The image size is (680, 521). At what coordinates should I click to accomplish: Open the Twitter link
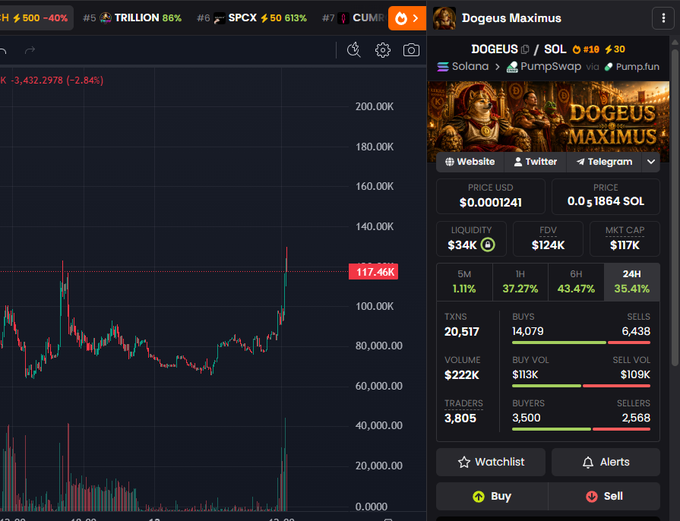535,162
